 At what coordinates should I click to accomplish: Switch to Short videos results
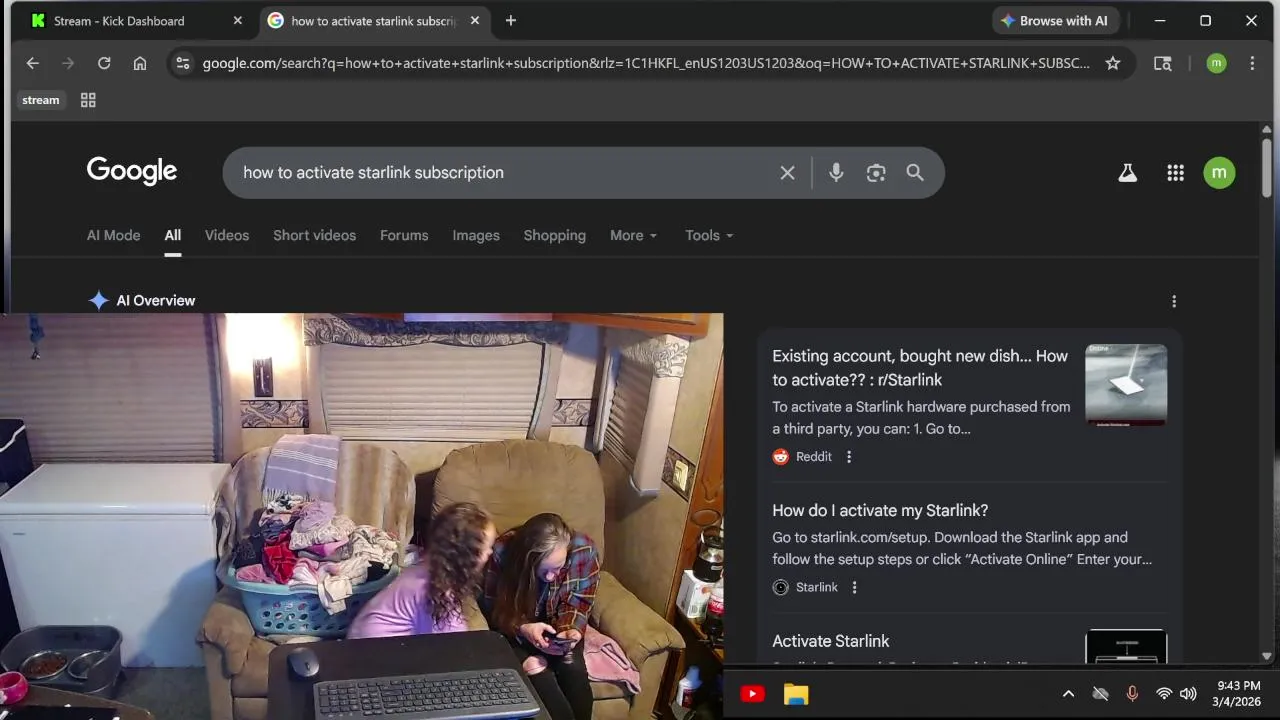point(314,236)
